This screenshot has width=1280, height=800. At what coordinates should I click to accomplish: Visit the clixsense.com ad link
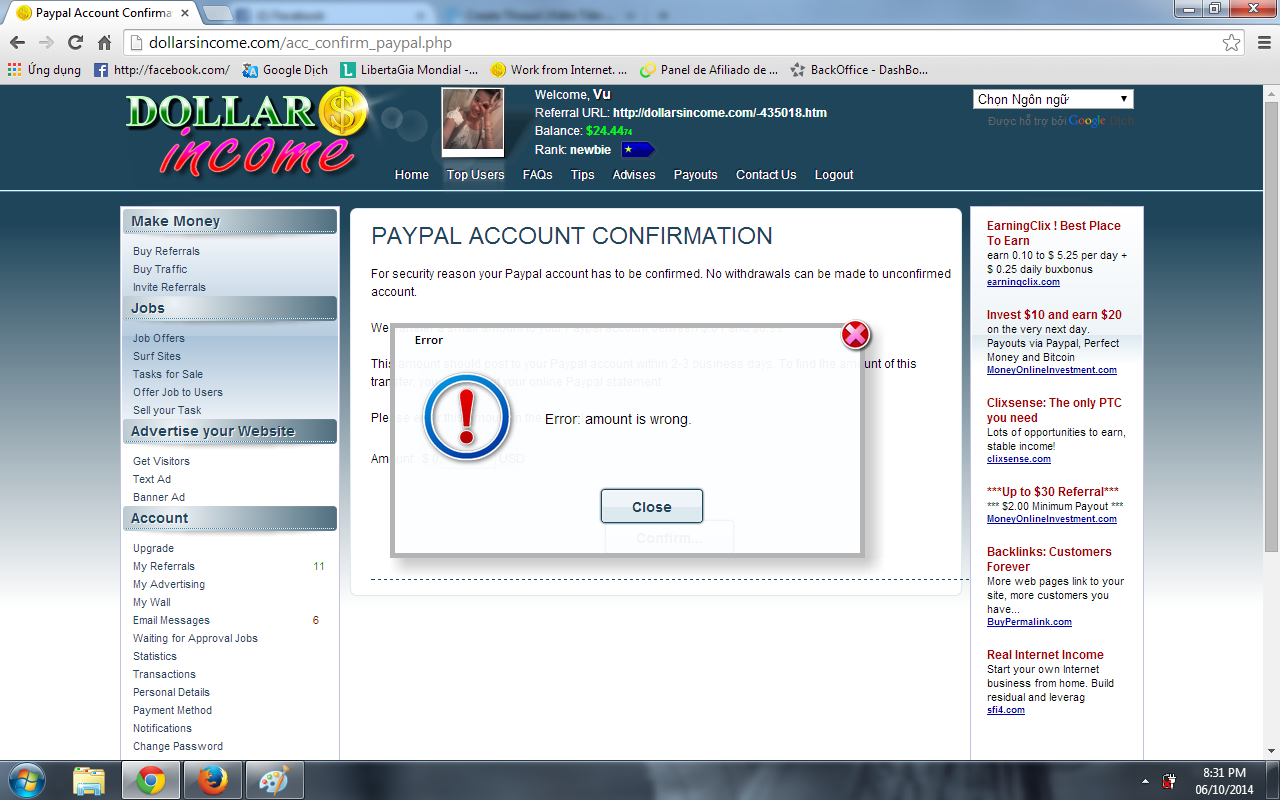tap(1019, 459)
